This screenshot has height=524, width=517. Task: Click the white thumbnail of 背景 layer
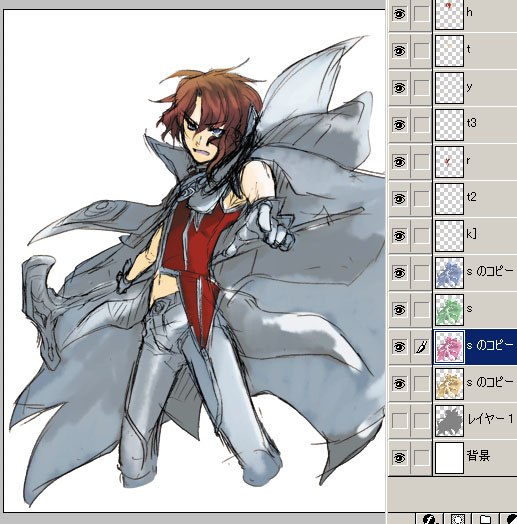449,457
